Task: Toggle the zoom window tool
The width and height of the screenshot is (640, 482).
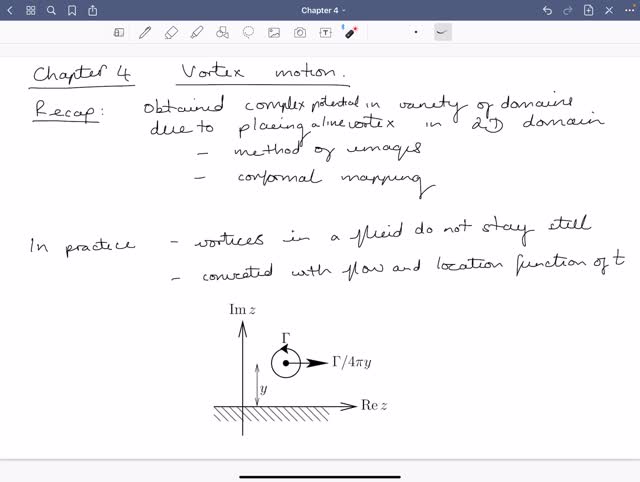Action: 119,32
